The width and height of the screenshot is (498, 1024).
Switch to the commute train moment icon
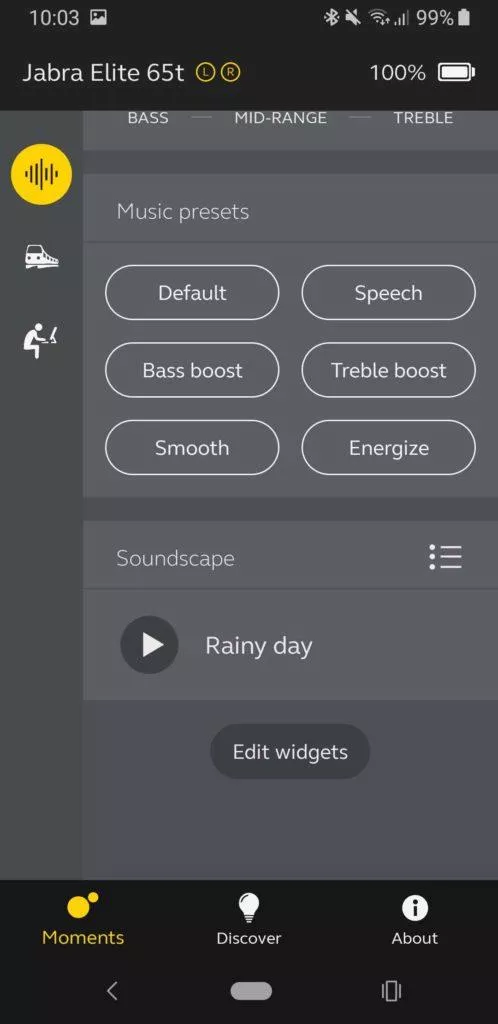coord(41,256)
